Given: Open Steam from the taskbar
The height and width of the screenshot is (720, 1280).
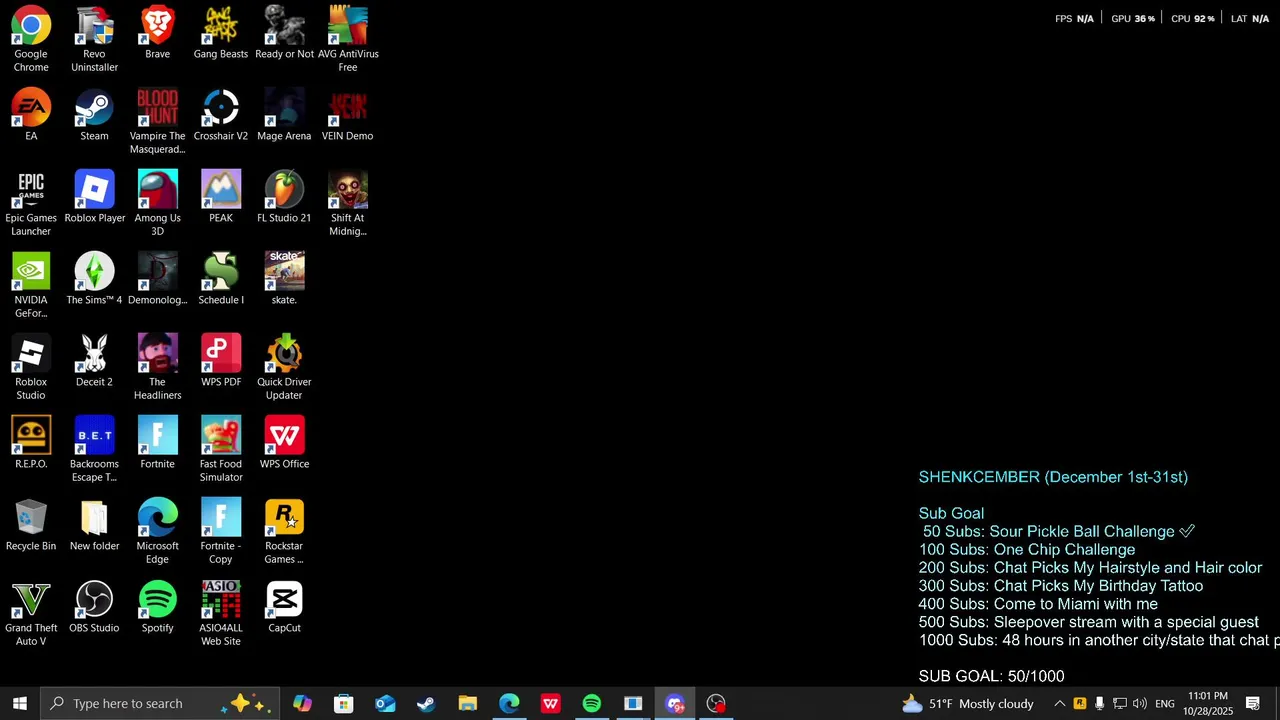Looking at the screenshot, I should pos(426,703).
